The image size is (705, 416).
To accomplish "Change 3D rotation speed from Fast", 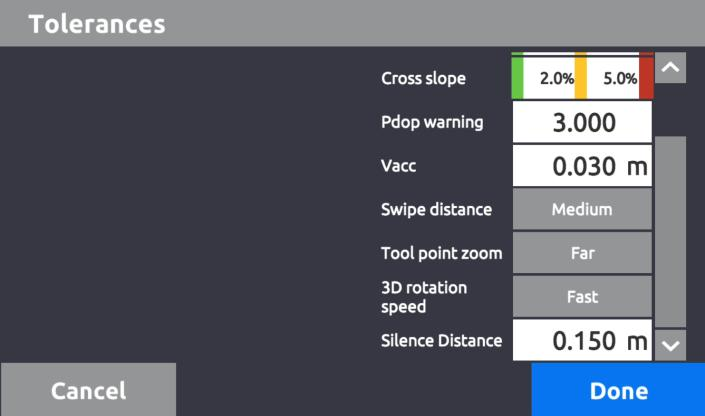I will (582, 297).
